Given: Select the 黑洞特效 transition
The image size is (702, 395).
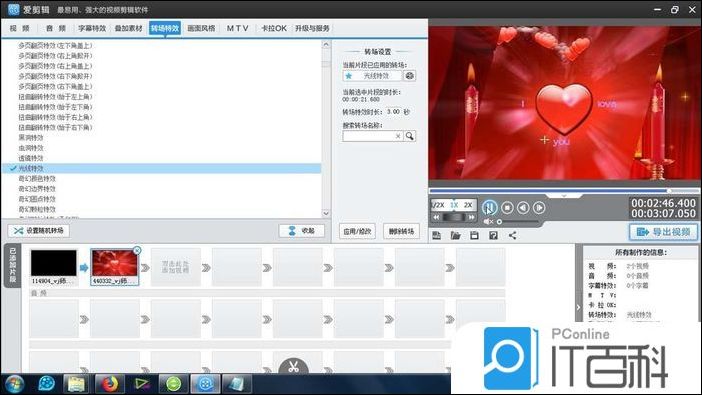Looking at the screenshot, I should tap(31, 137).
